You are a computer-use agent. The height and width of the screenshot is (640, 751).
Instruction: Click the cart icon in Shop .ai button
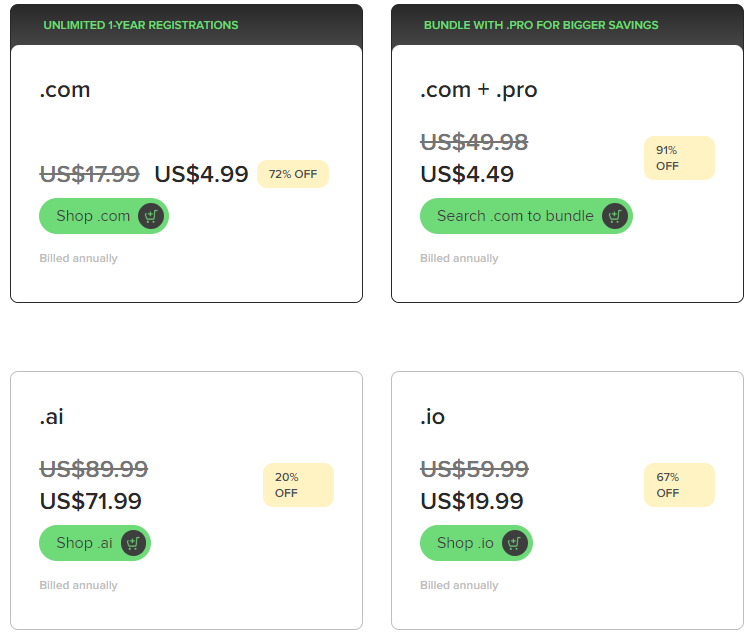pos(133,543)
